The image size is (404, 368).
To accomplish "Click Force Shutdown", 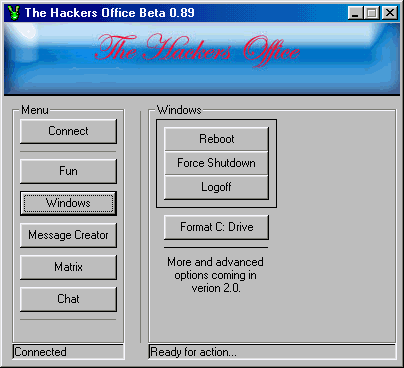I will [x=216, y=163].
